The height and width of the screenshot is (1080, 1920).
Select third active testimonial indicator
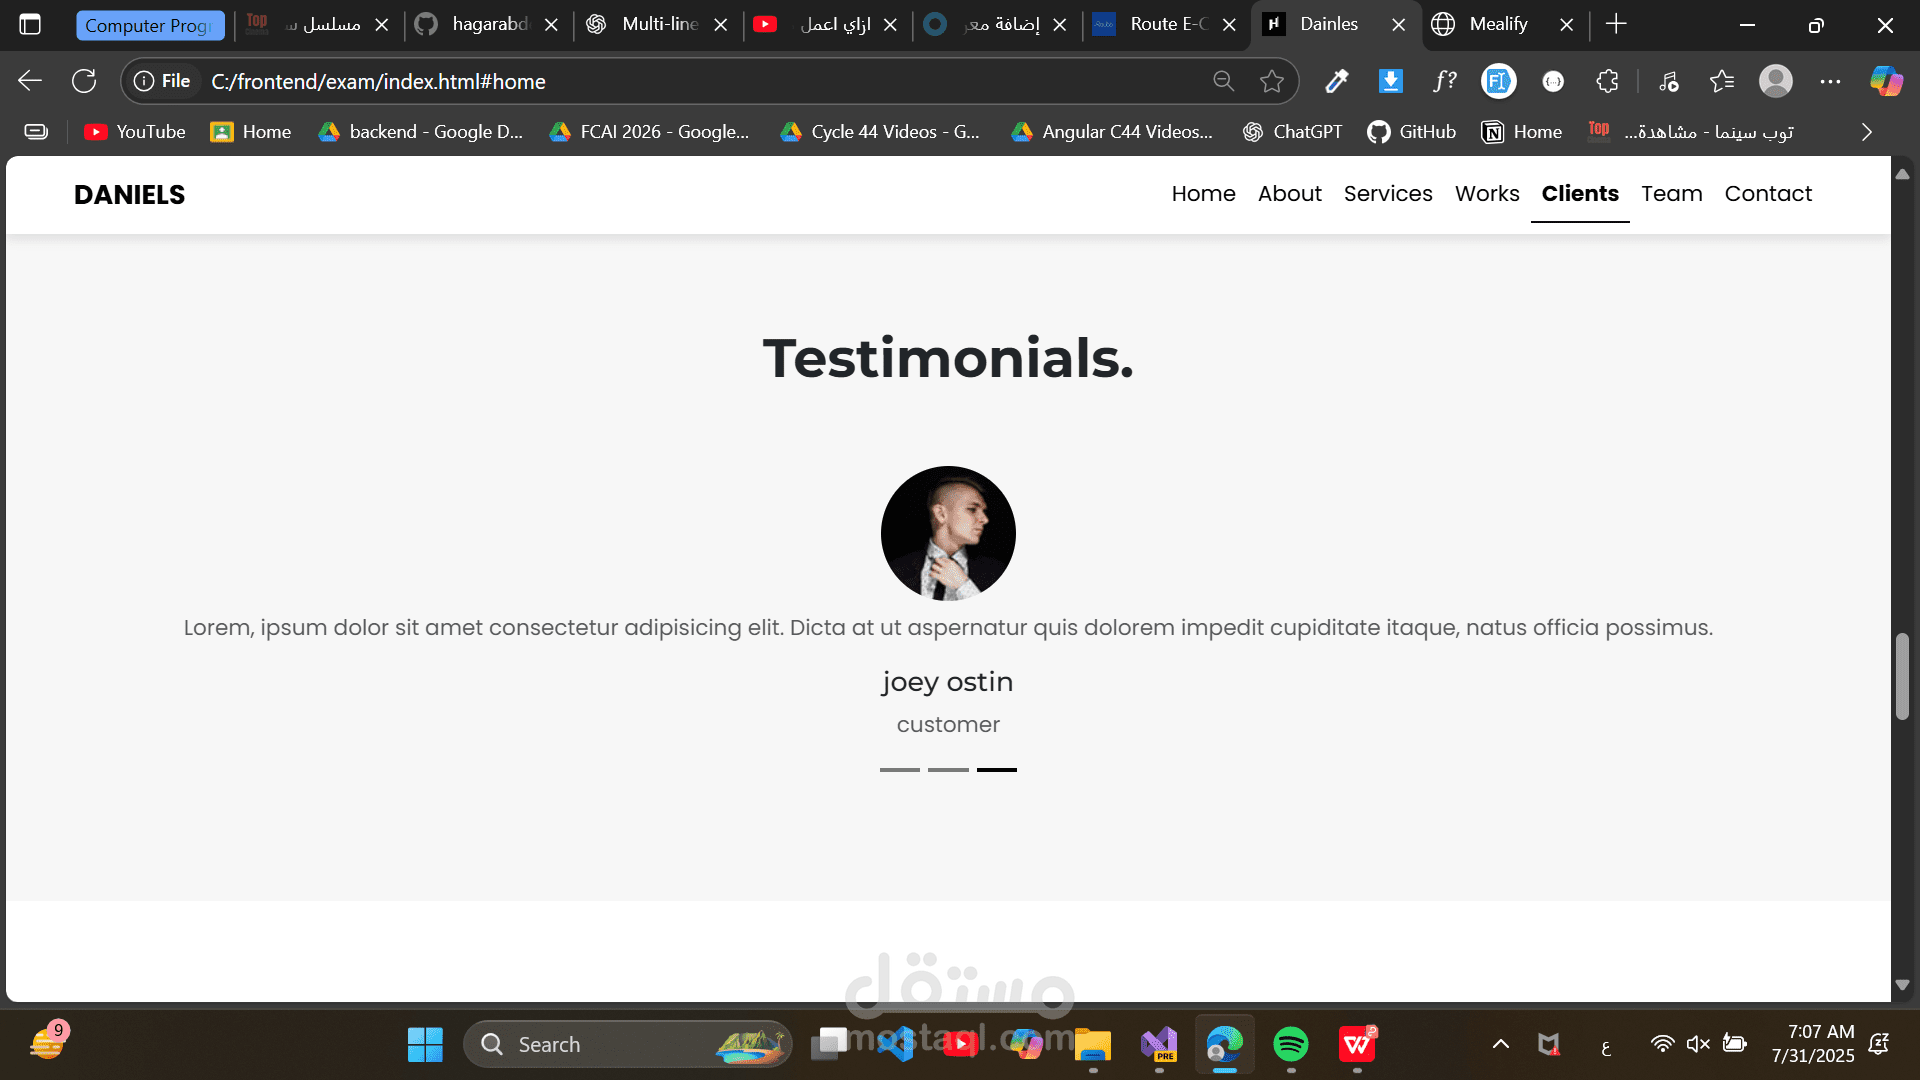coord(997,770)
